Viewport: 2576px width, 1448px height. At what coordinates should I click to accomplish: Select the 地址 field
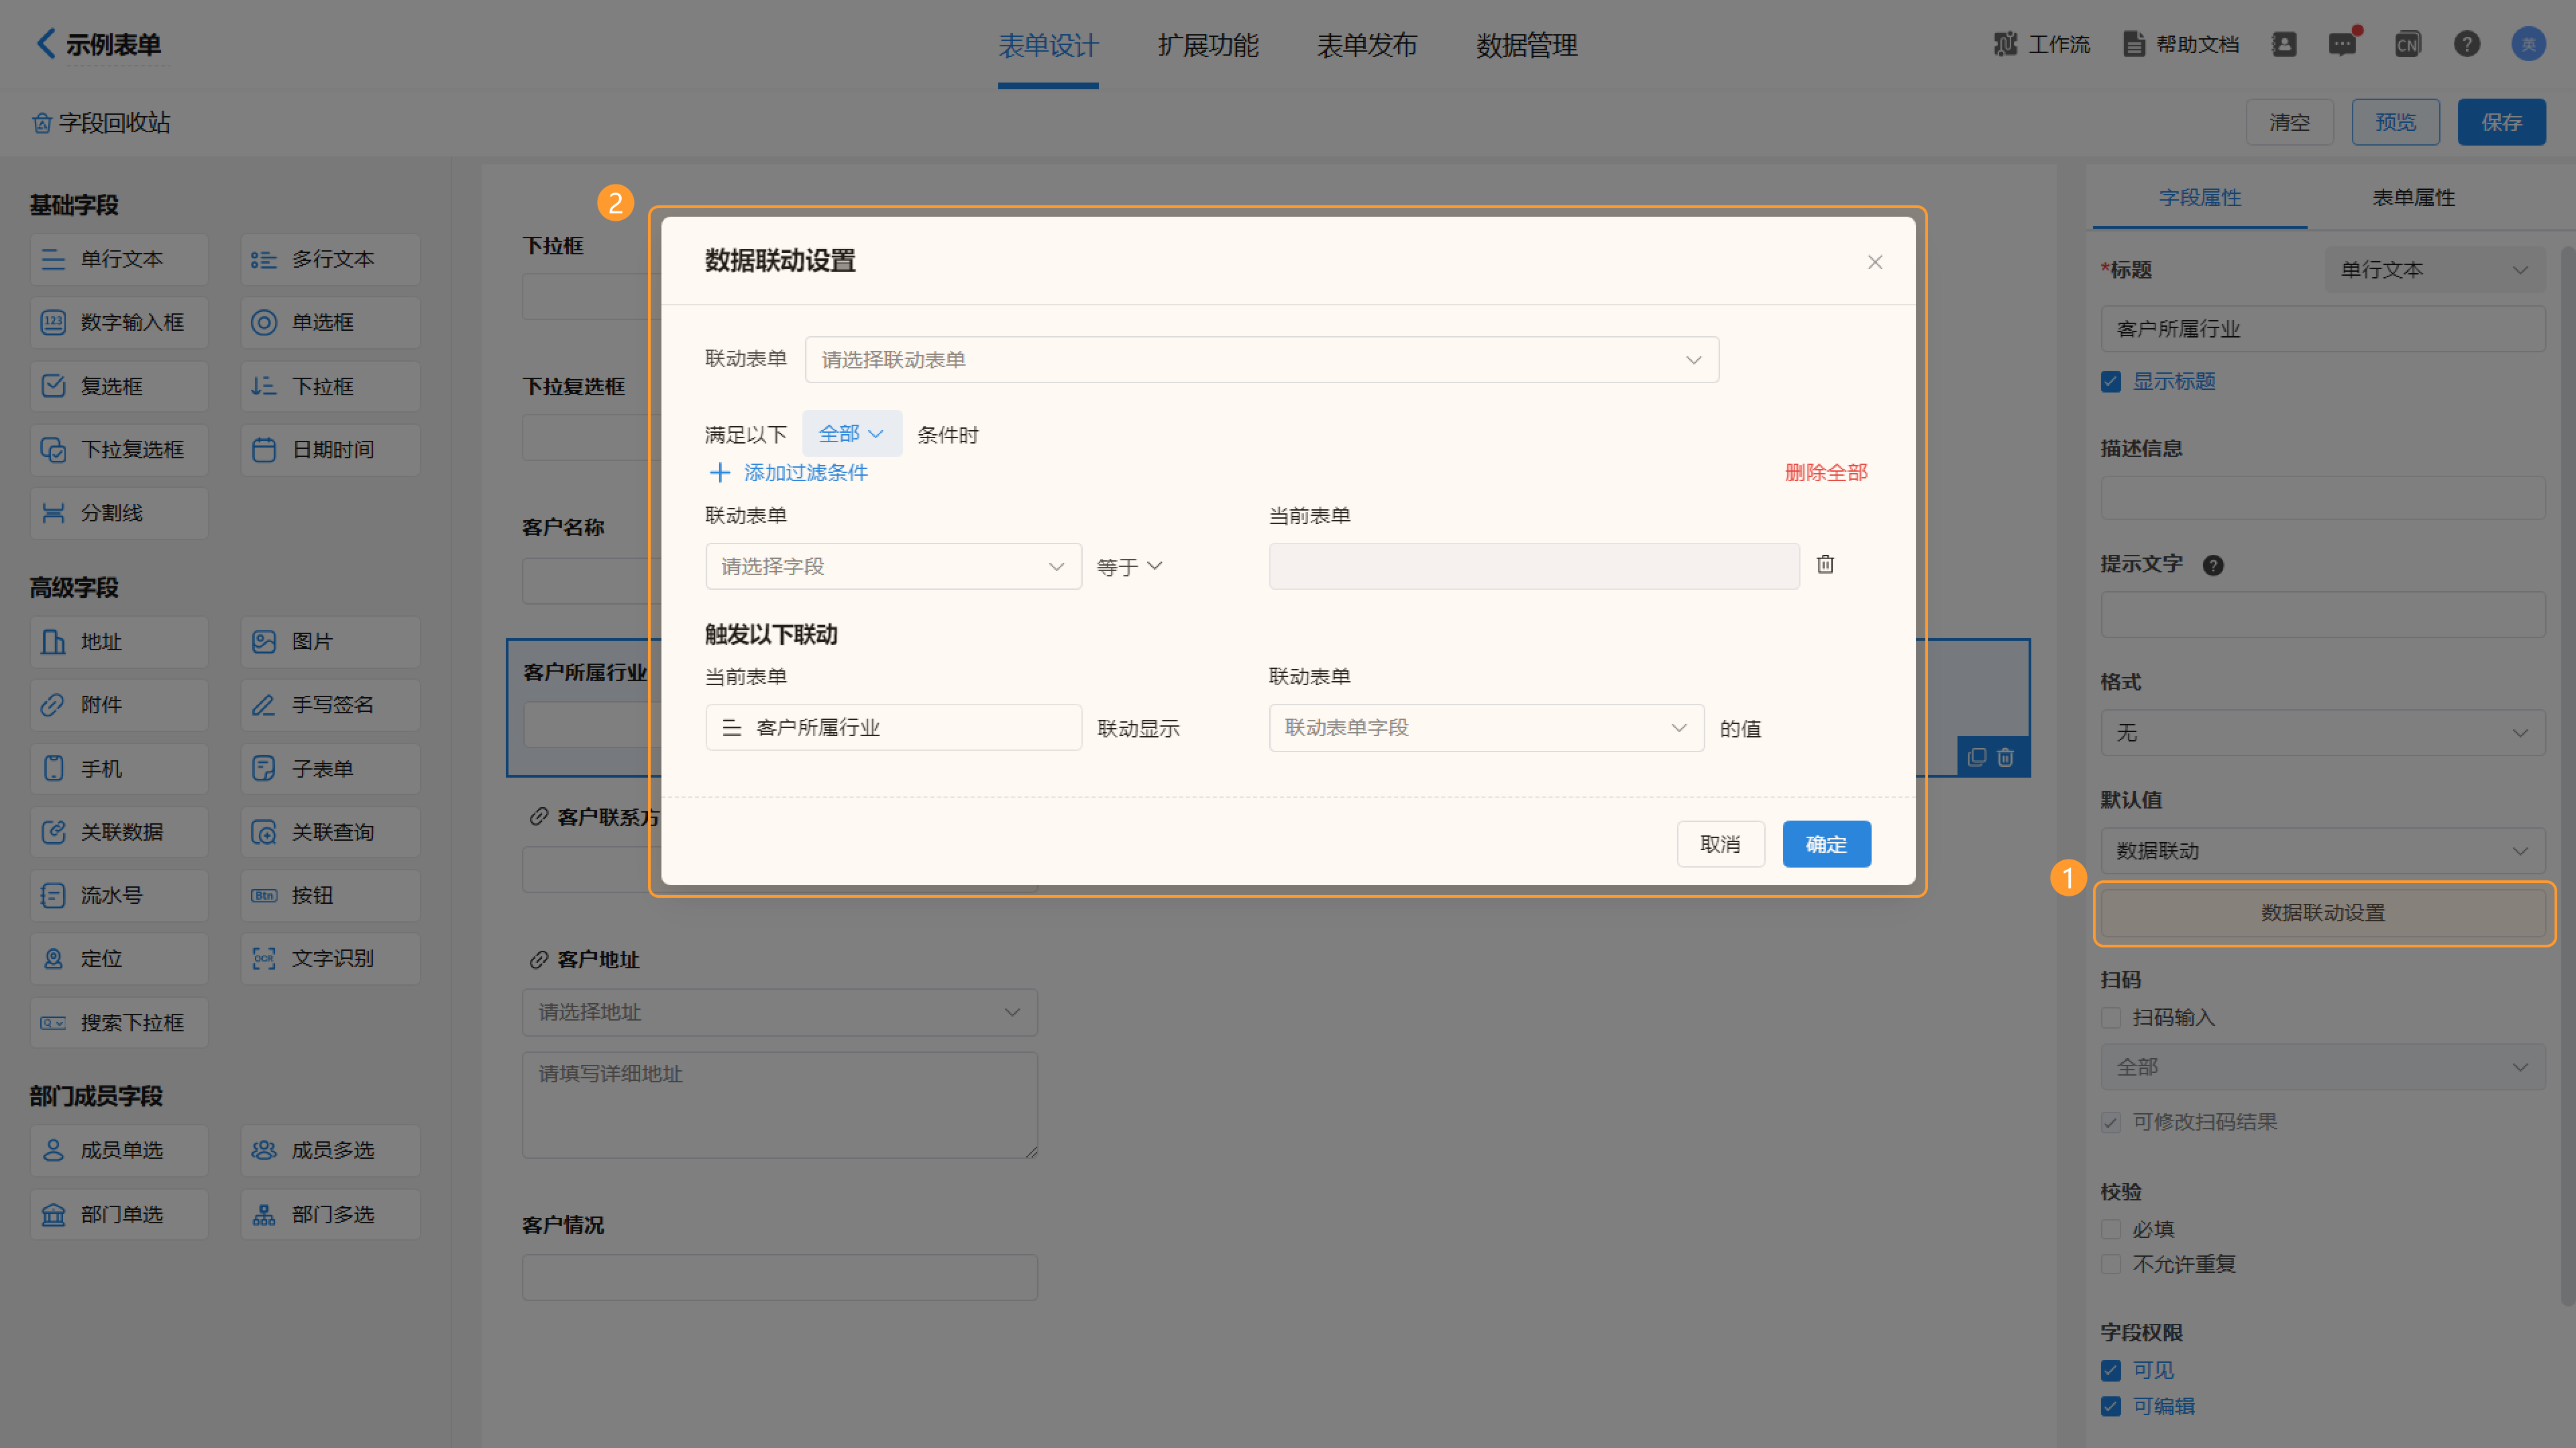pyautogui.click(x=119, y=641)
